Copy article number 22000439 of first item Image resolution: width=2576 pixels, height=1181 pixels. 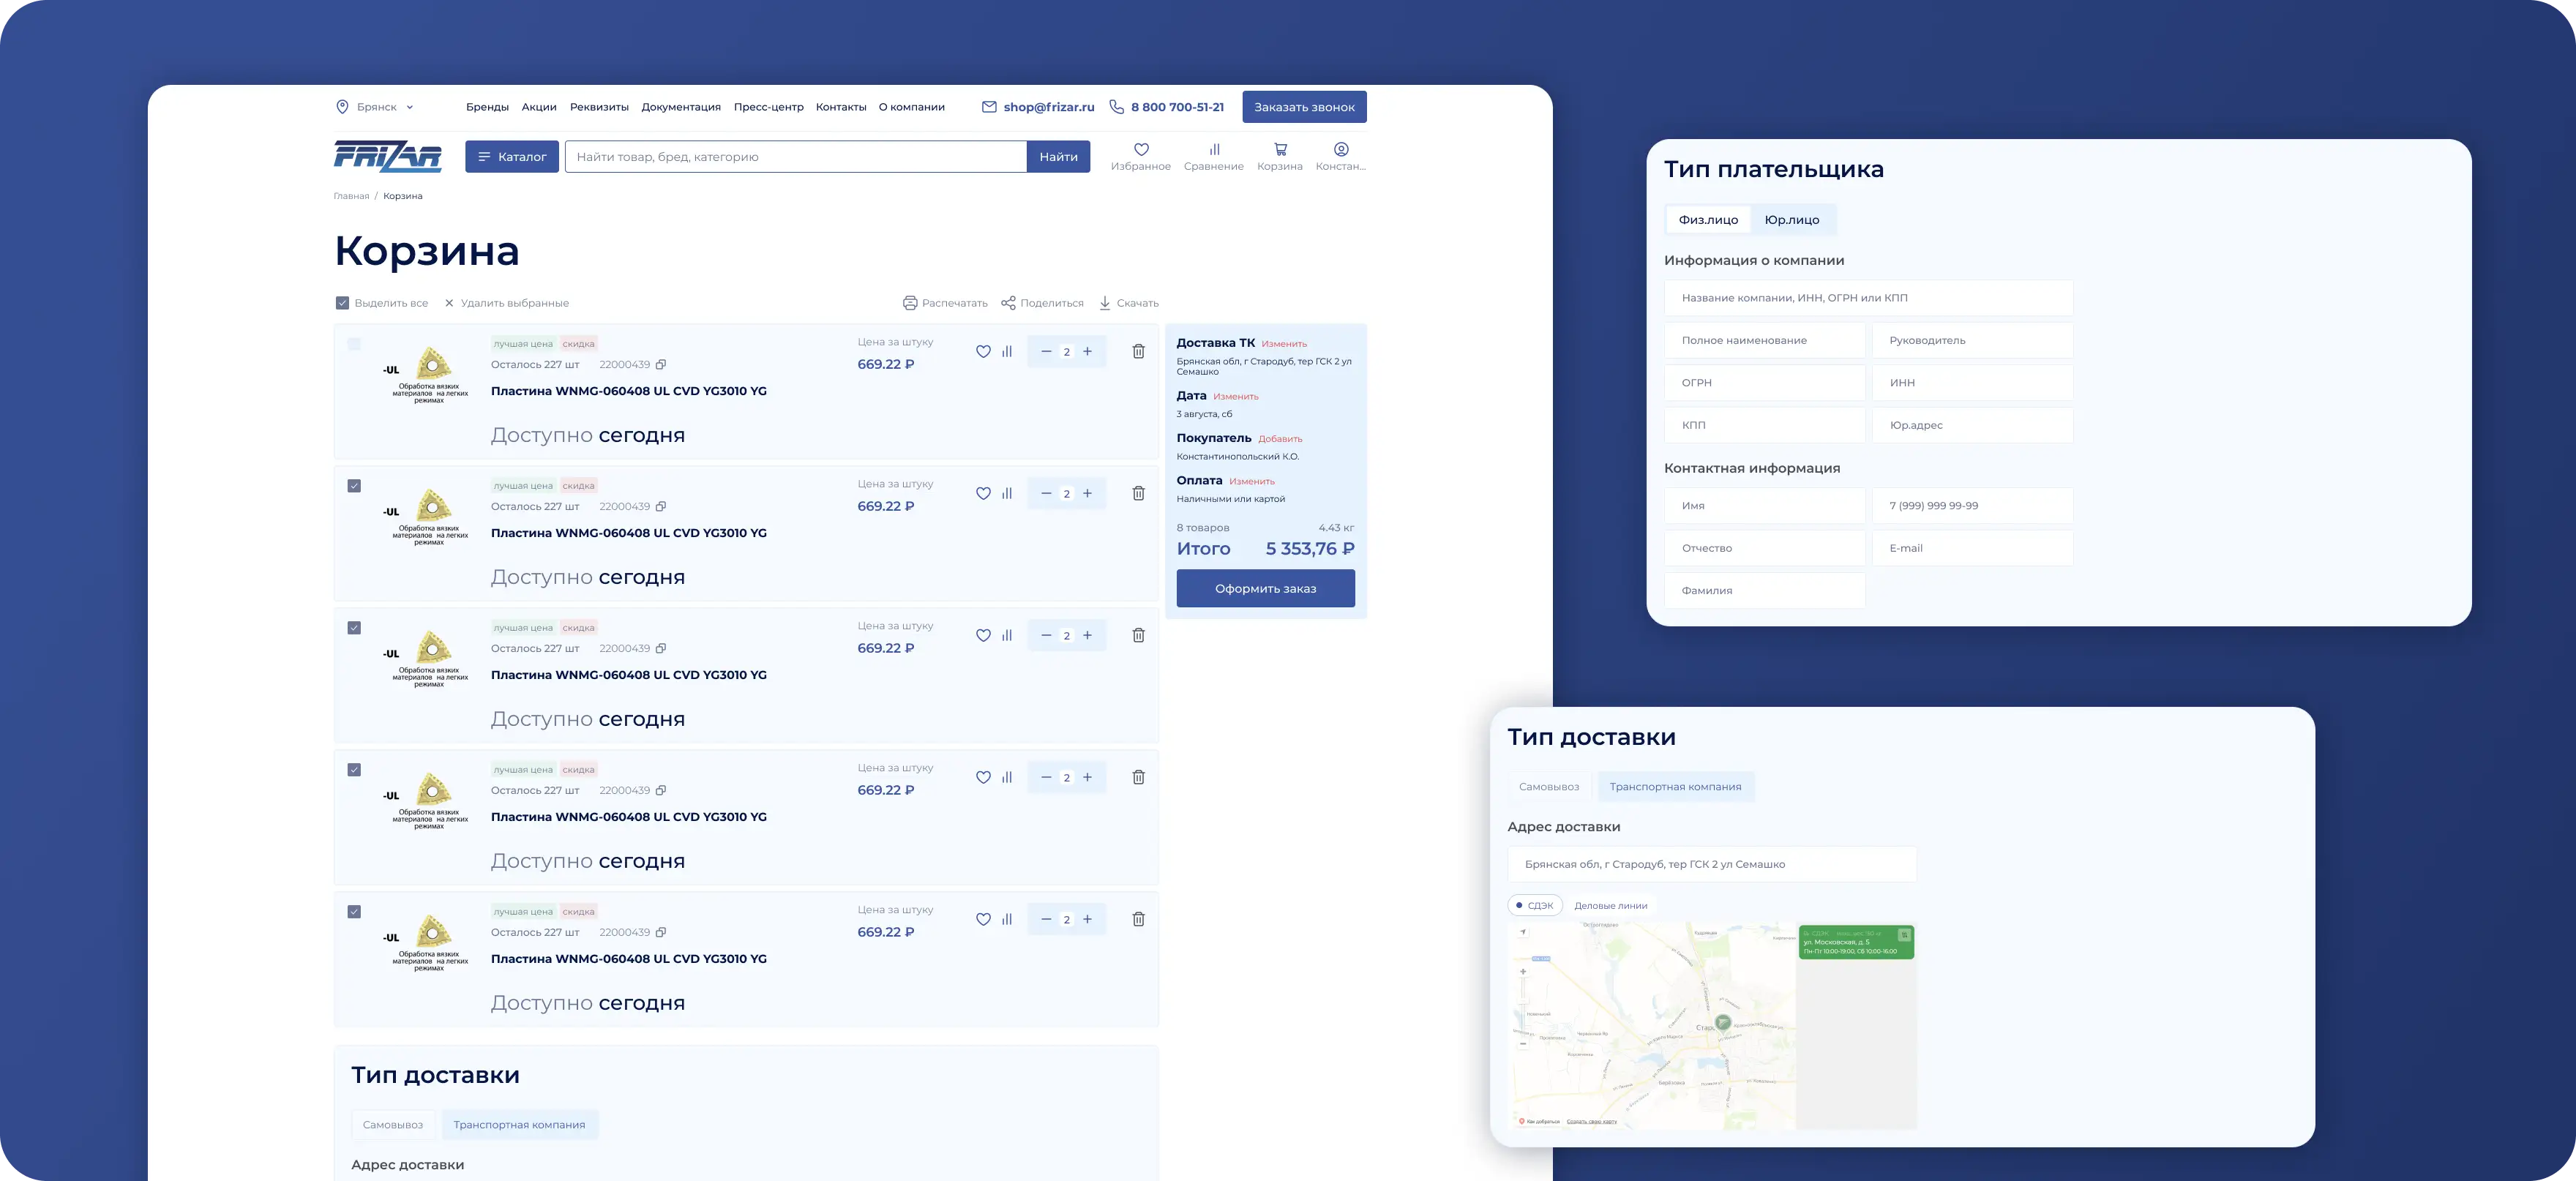(x=661, y=365)
